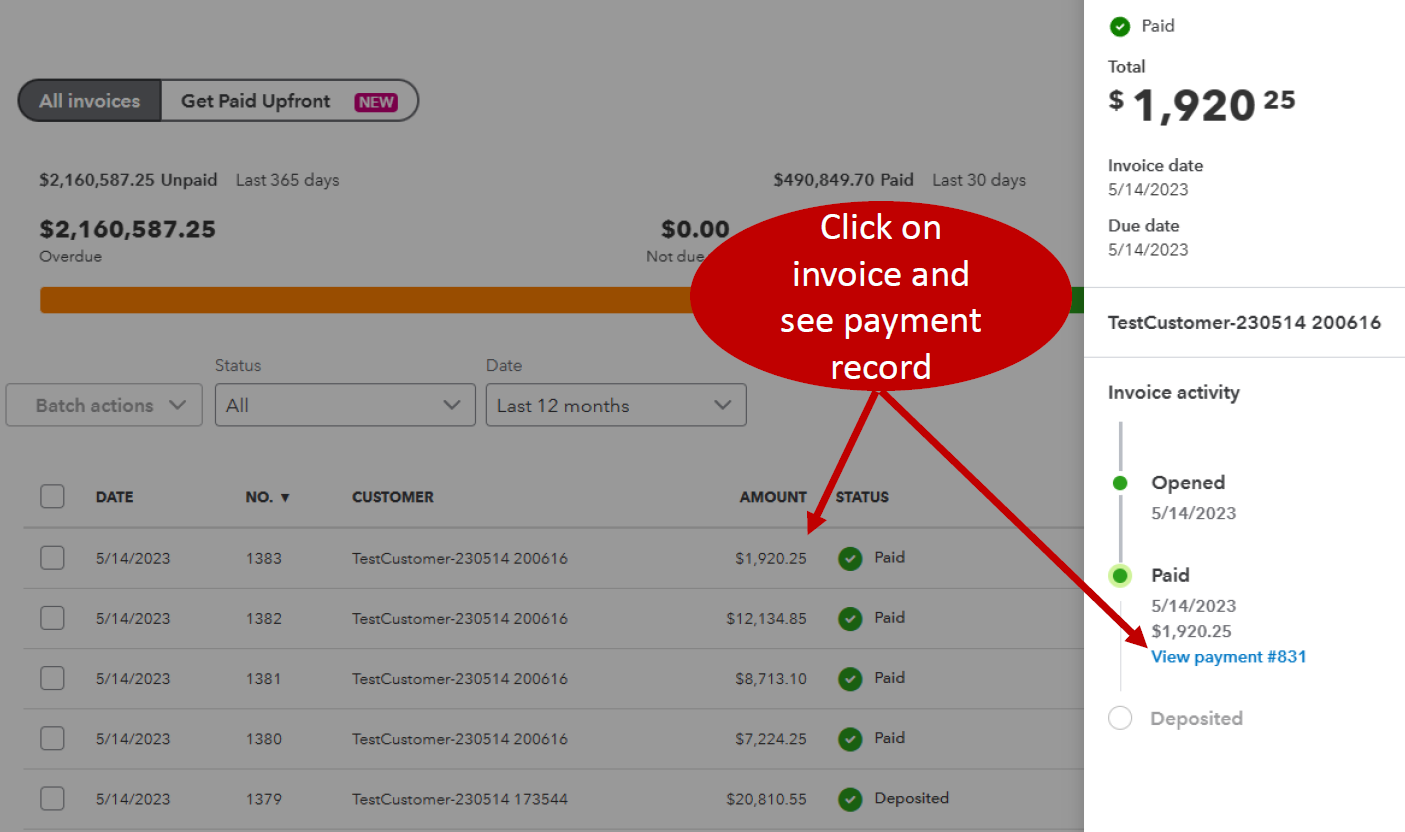Click the Deposited circle in Invoice activity timeline

pyautogui.click(x=1120, y=718)
